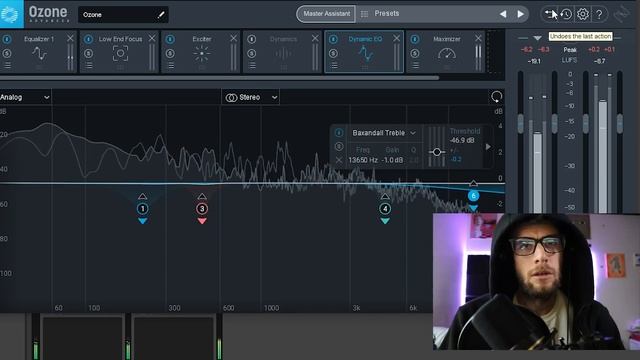This screenshot has width=640, height=360.
Task: Click the 13650 Hz frequency value
Action: 363,160
